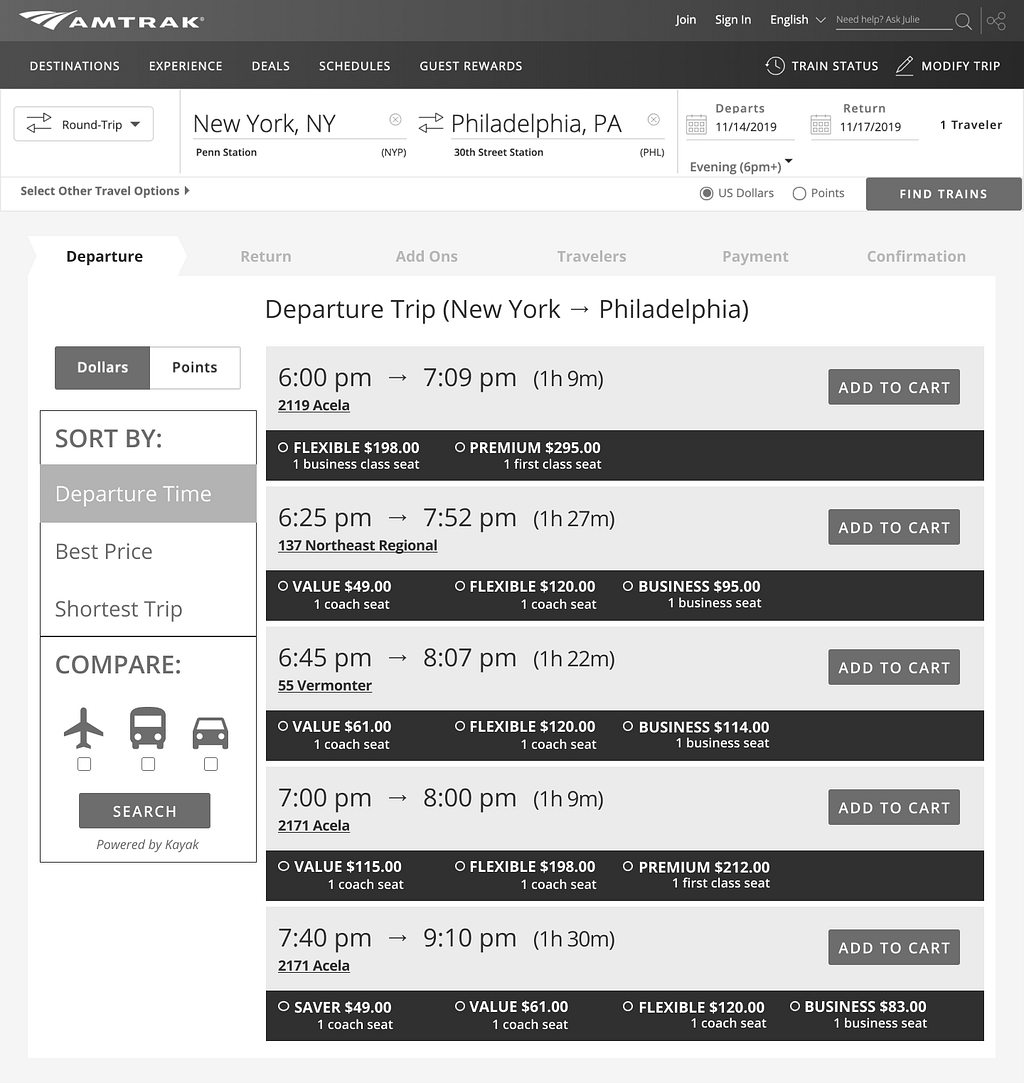The height and width of the screenshot is (1083, 1024).
Task: Open the Destinations menu
Action: 75,66
